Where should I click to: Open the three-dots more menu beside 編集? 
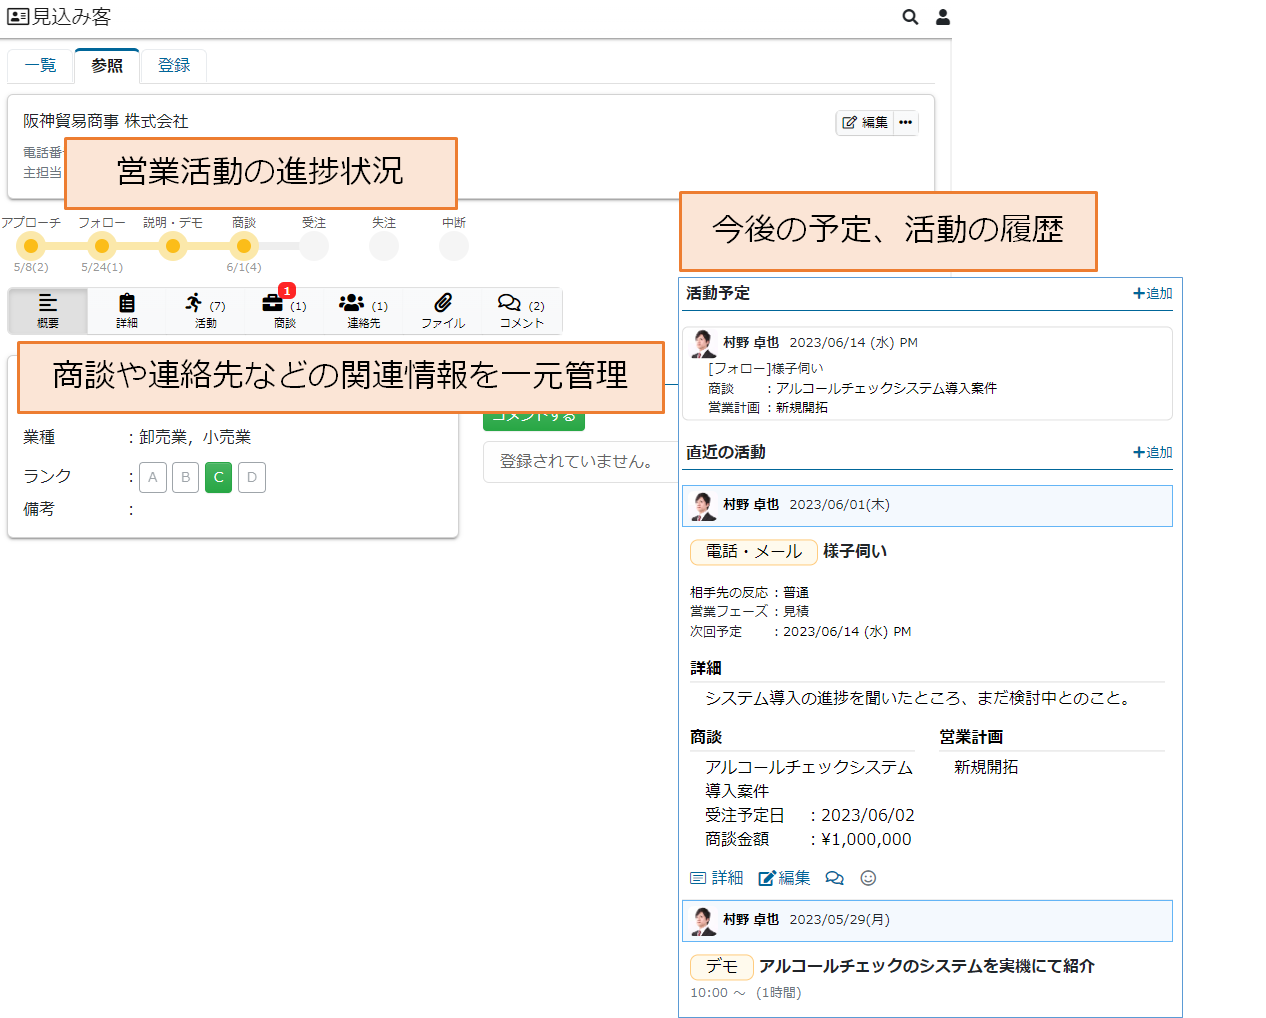pos(905,122)
